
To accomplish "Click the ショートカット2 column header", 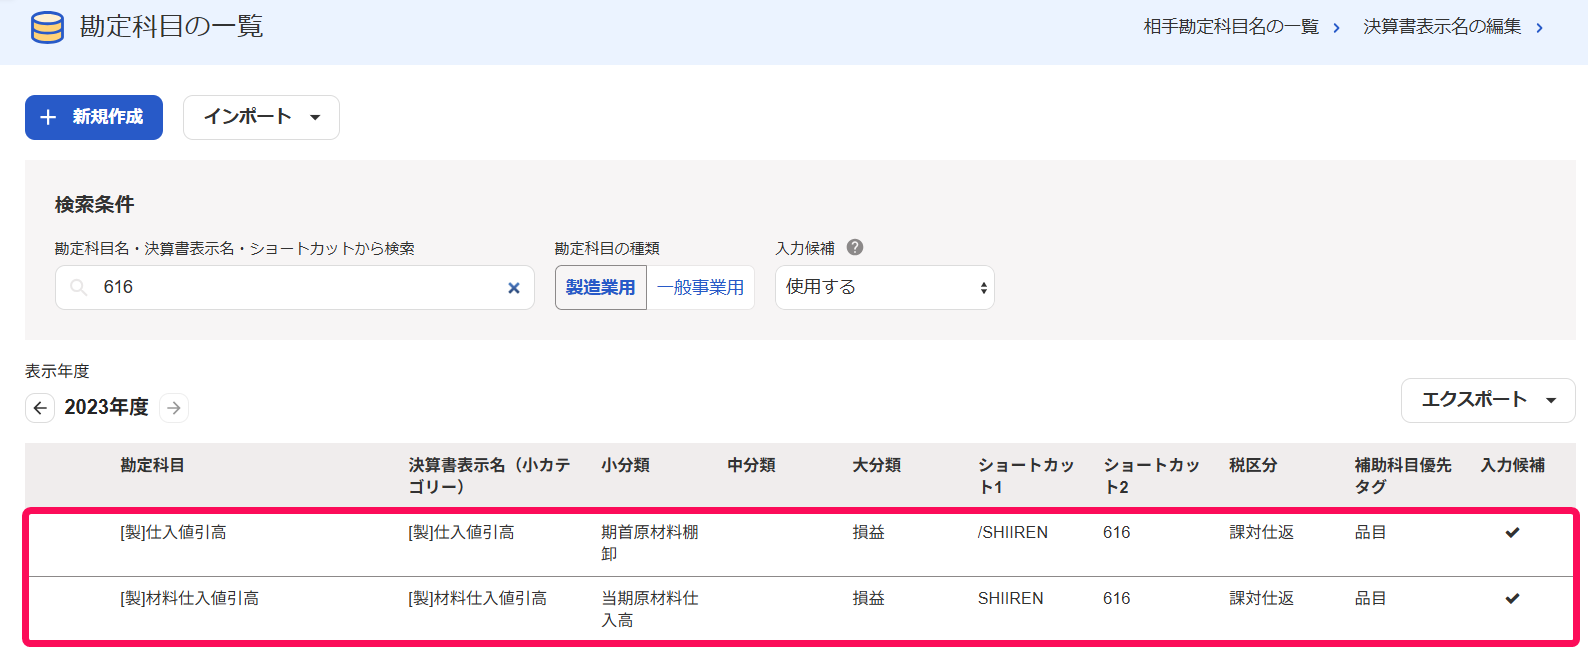I will pos(1152,476).
